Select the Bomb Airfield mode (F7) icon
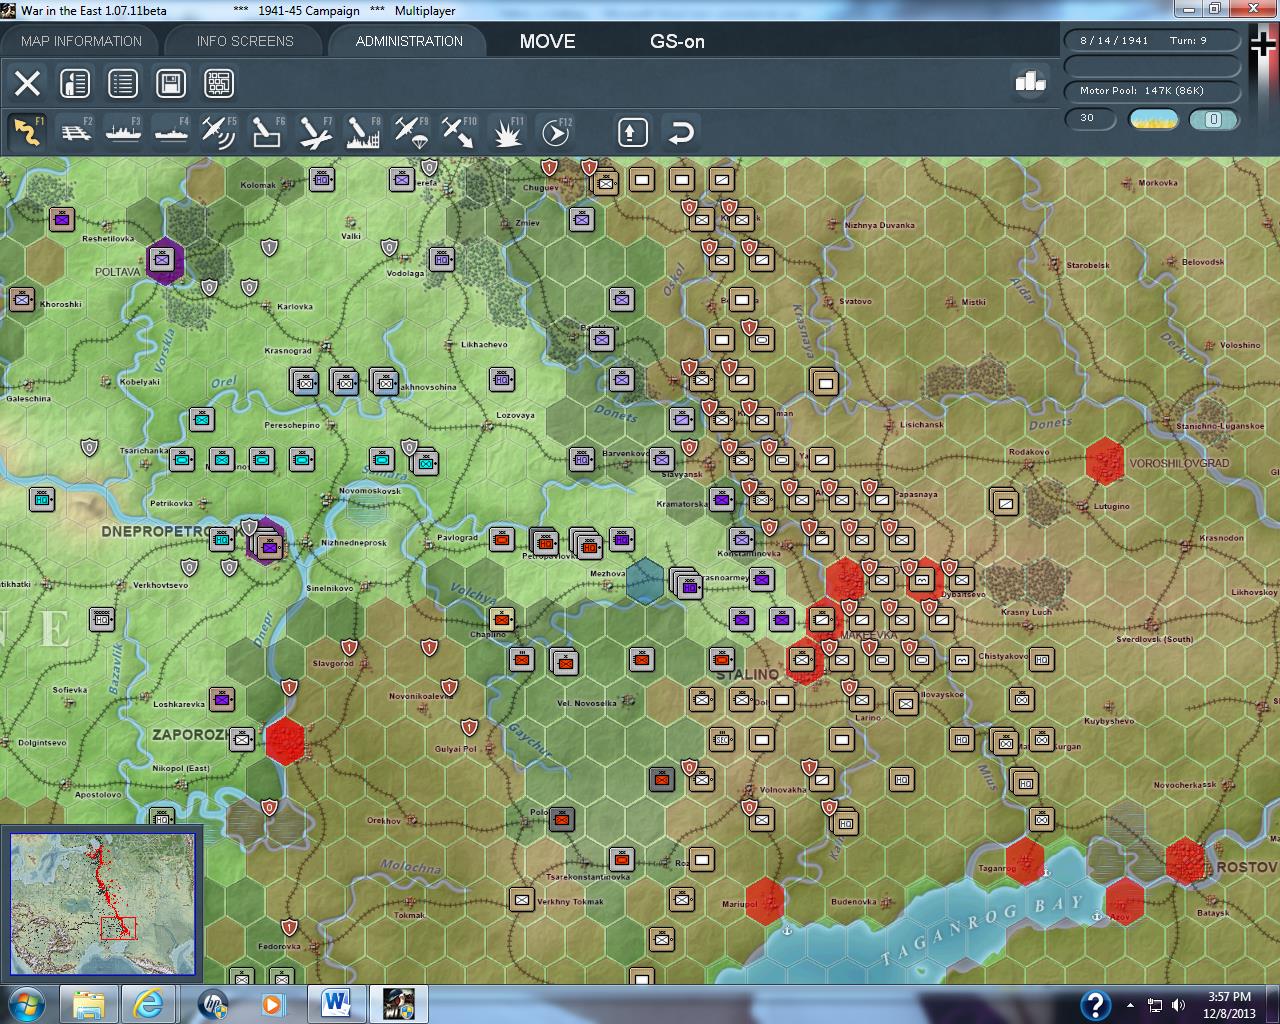Viewport: 1280px width, 1024px height. [x=315, y=132]
